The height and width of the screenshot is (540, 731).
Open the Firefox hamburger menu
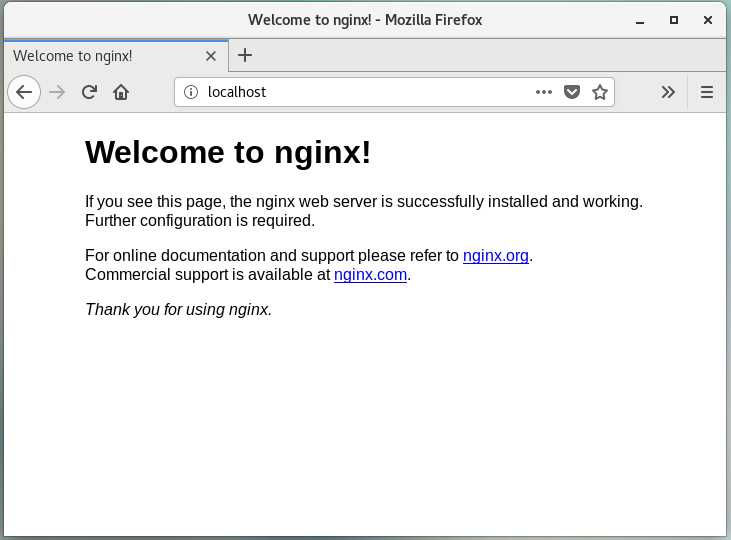[x=706, y=92]
